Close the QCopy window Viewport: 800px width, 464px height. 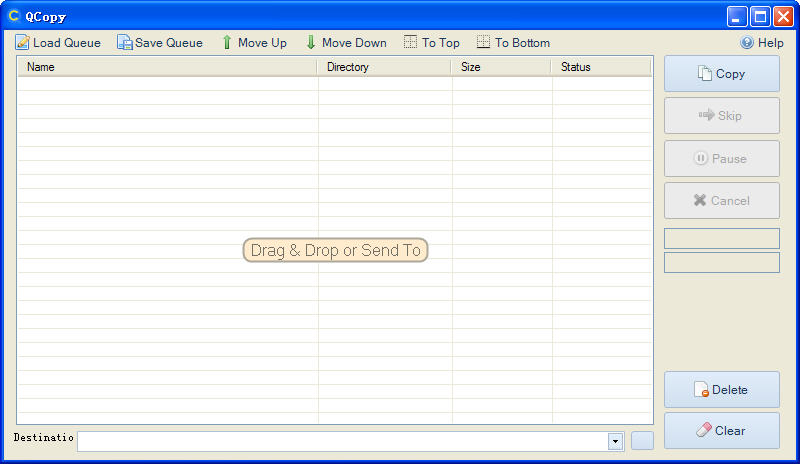783,16
